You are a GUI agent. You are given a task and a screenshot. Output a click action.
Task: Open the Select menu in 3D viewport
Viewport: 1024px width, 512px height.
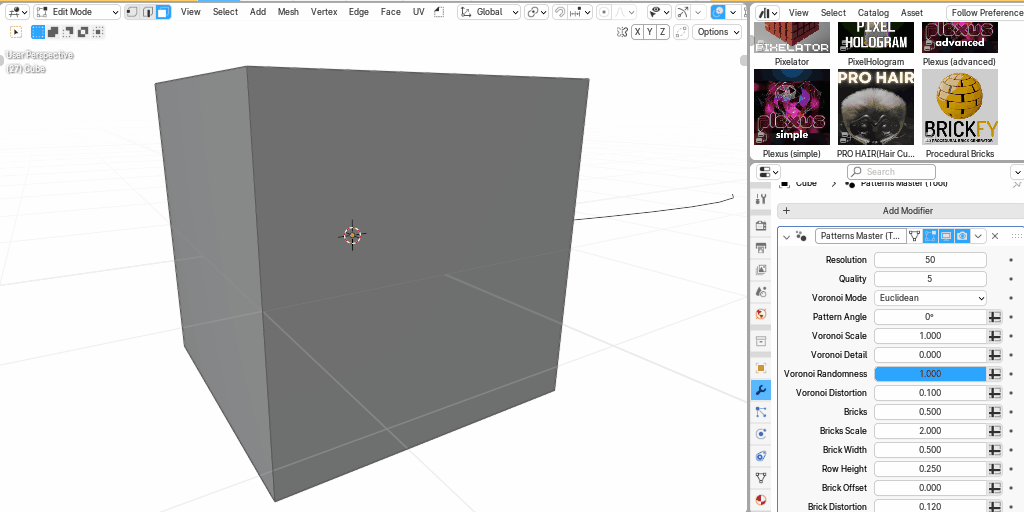coord(225,12)
